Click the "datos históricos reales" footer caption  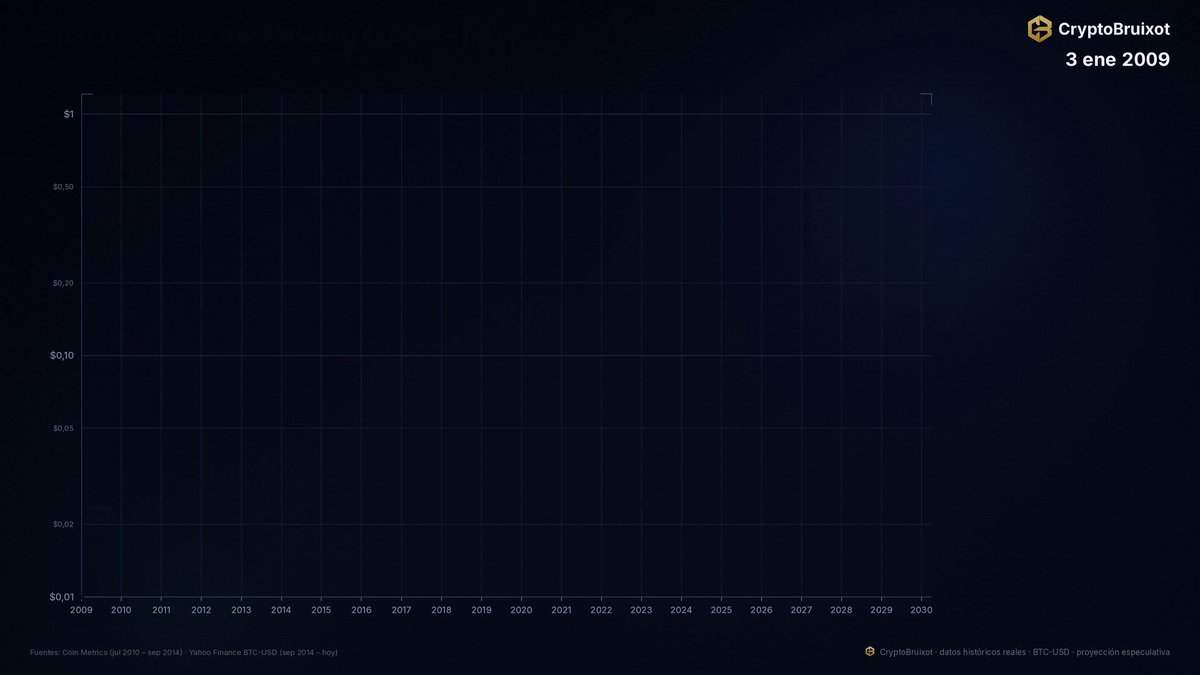point(983,652)
